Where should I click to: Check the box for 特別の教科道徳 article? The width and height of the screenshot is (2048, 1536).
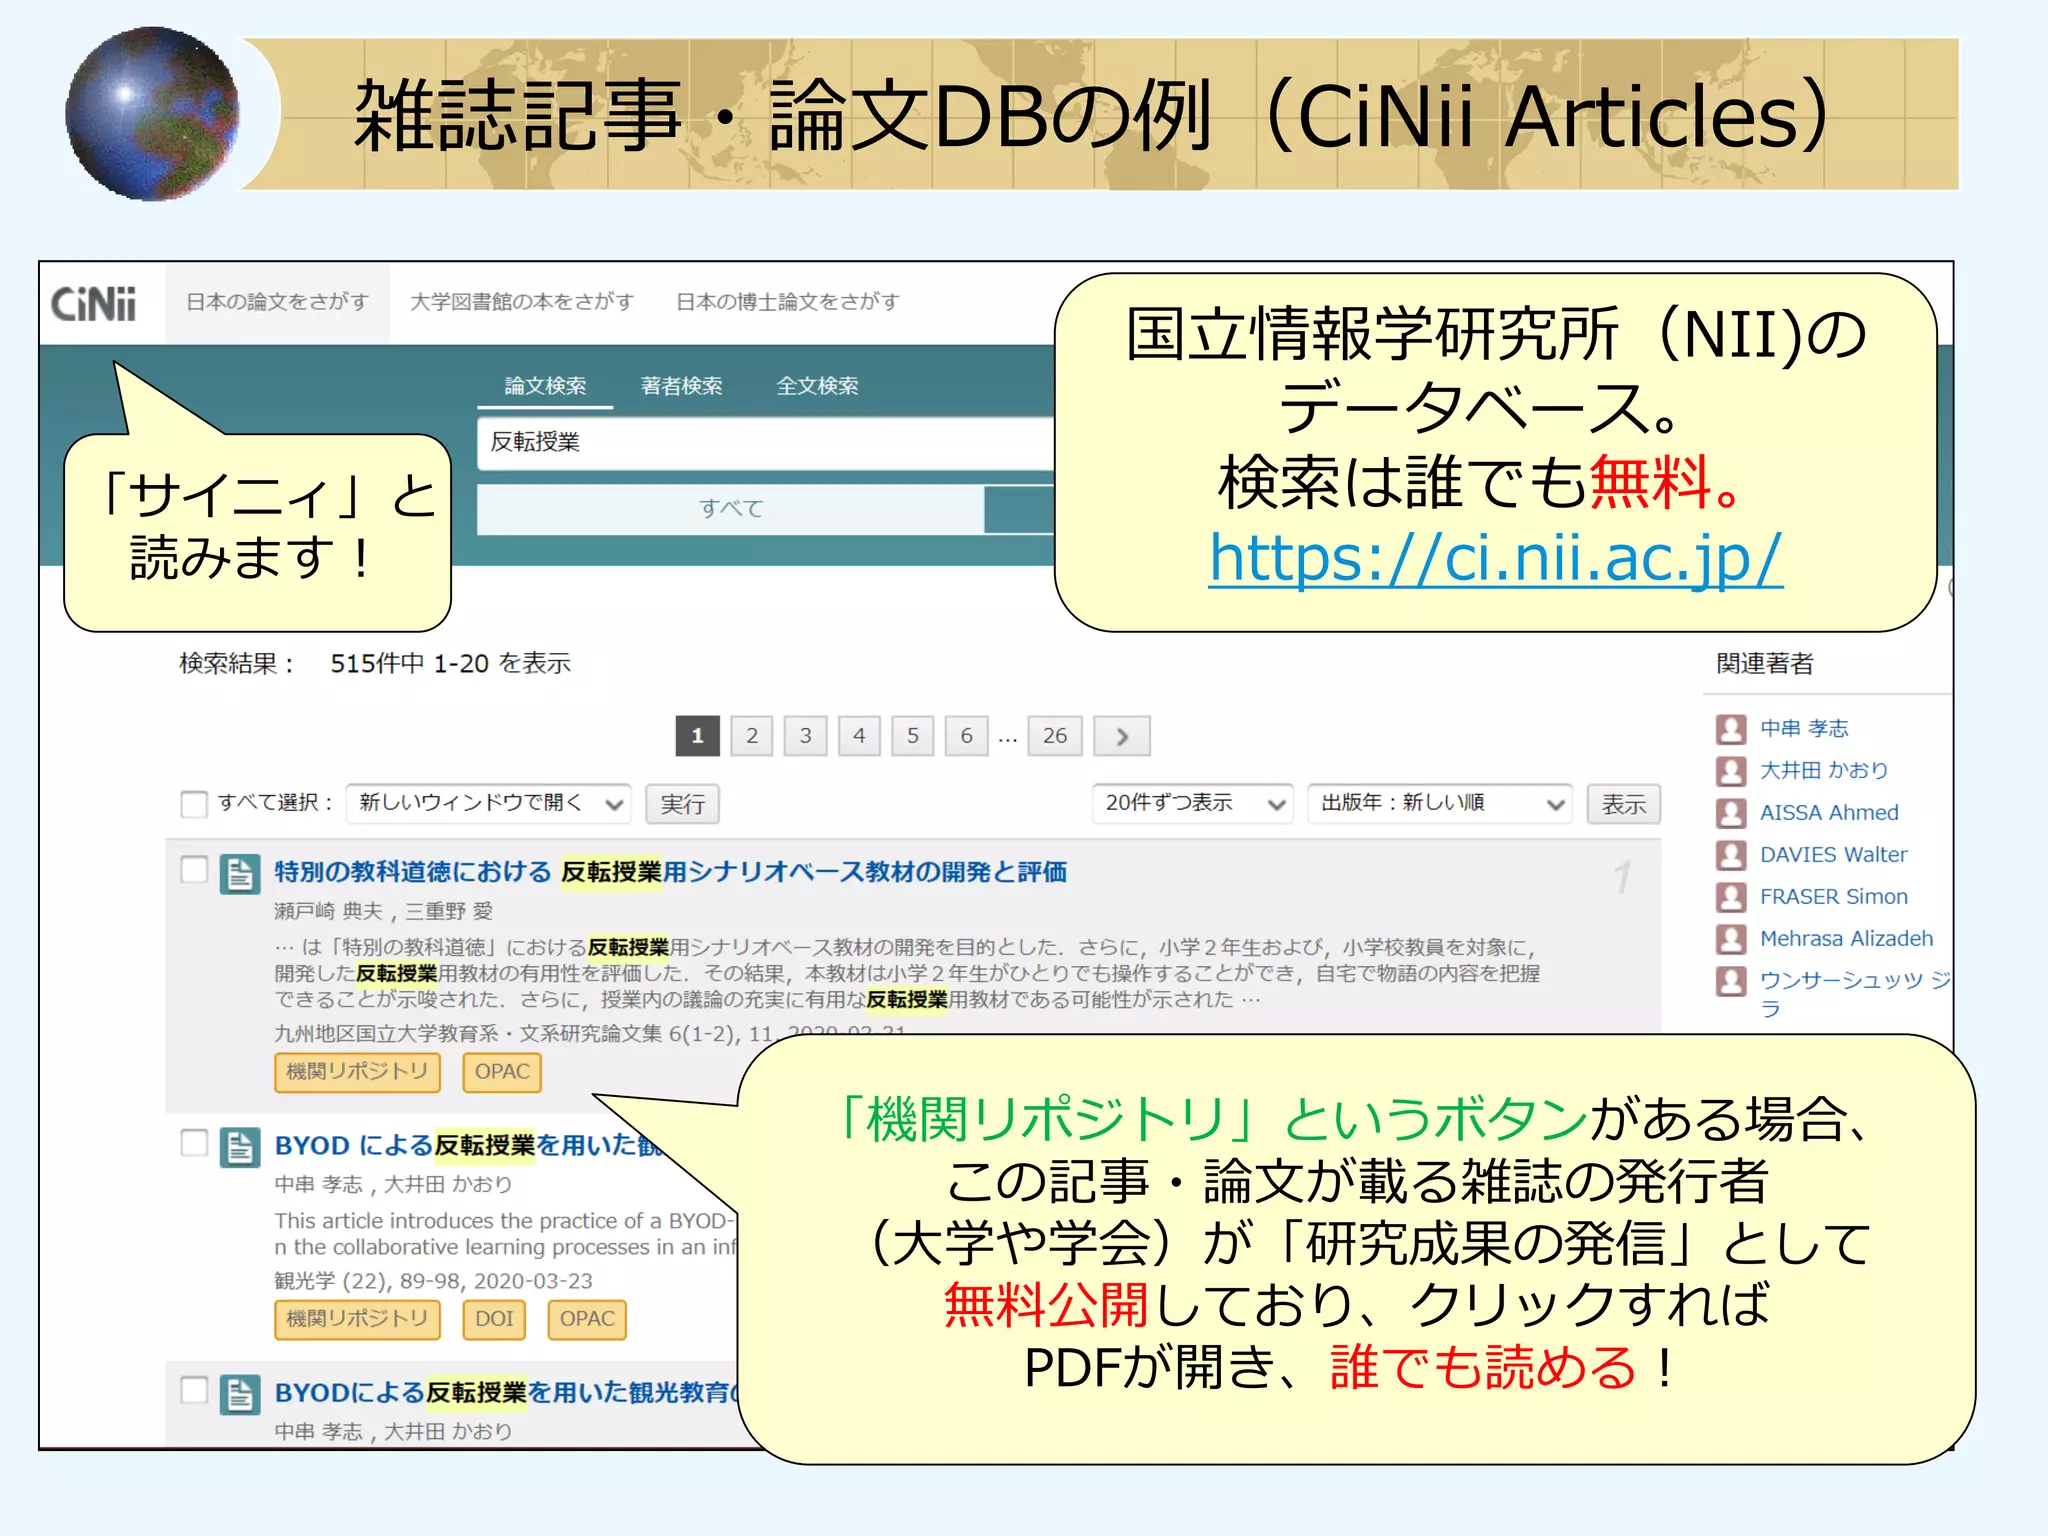[x=194, y=870]
